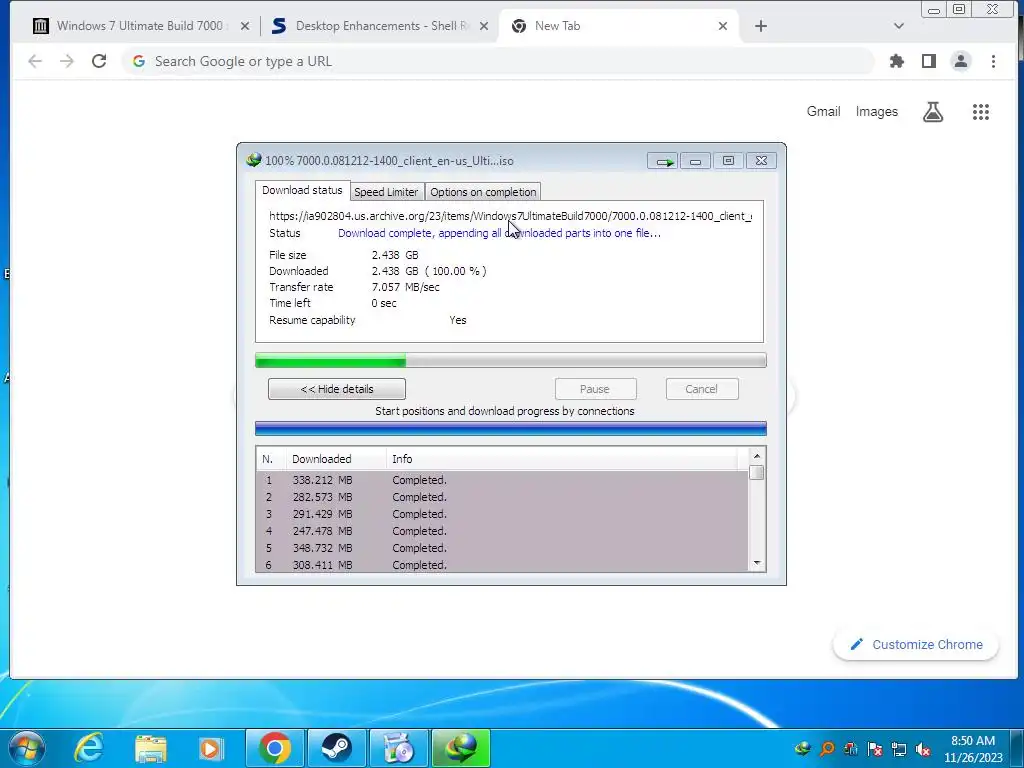Click the 7.057 MB/sec transfer rate value
Screen dimensions: 1024x768
point(406,287)
